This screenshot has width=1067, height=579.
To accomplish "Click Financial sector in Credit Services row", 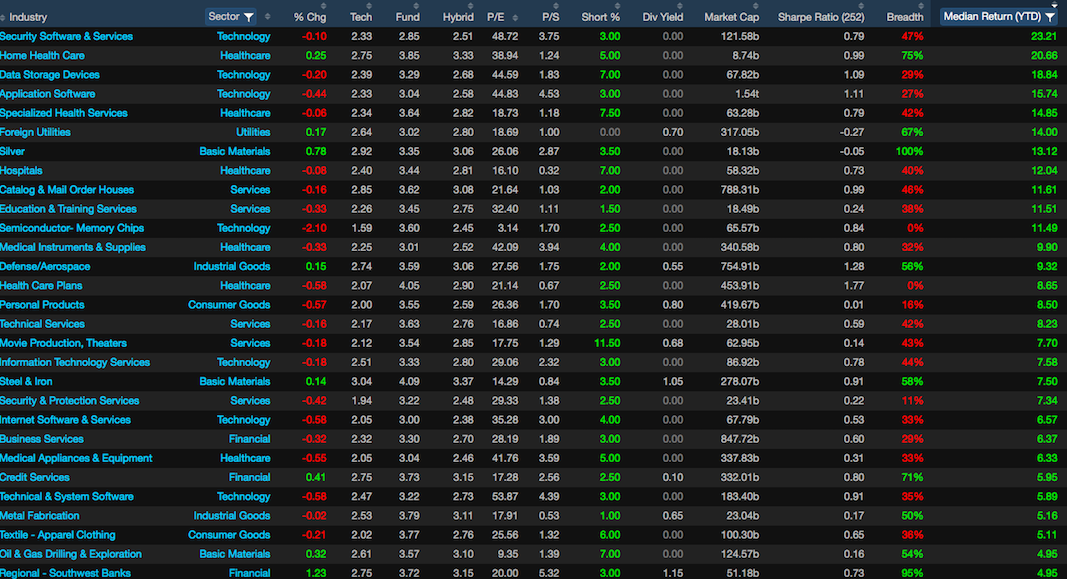I will point(250,477).
